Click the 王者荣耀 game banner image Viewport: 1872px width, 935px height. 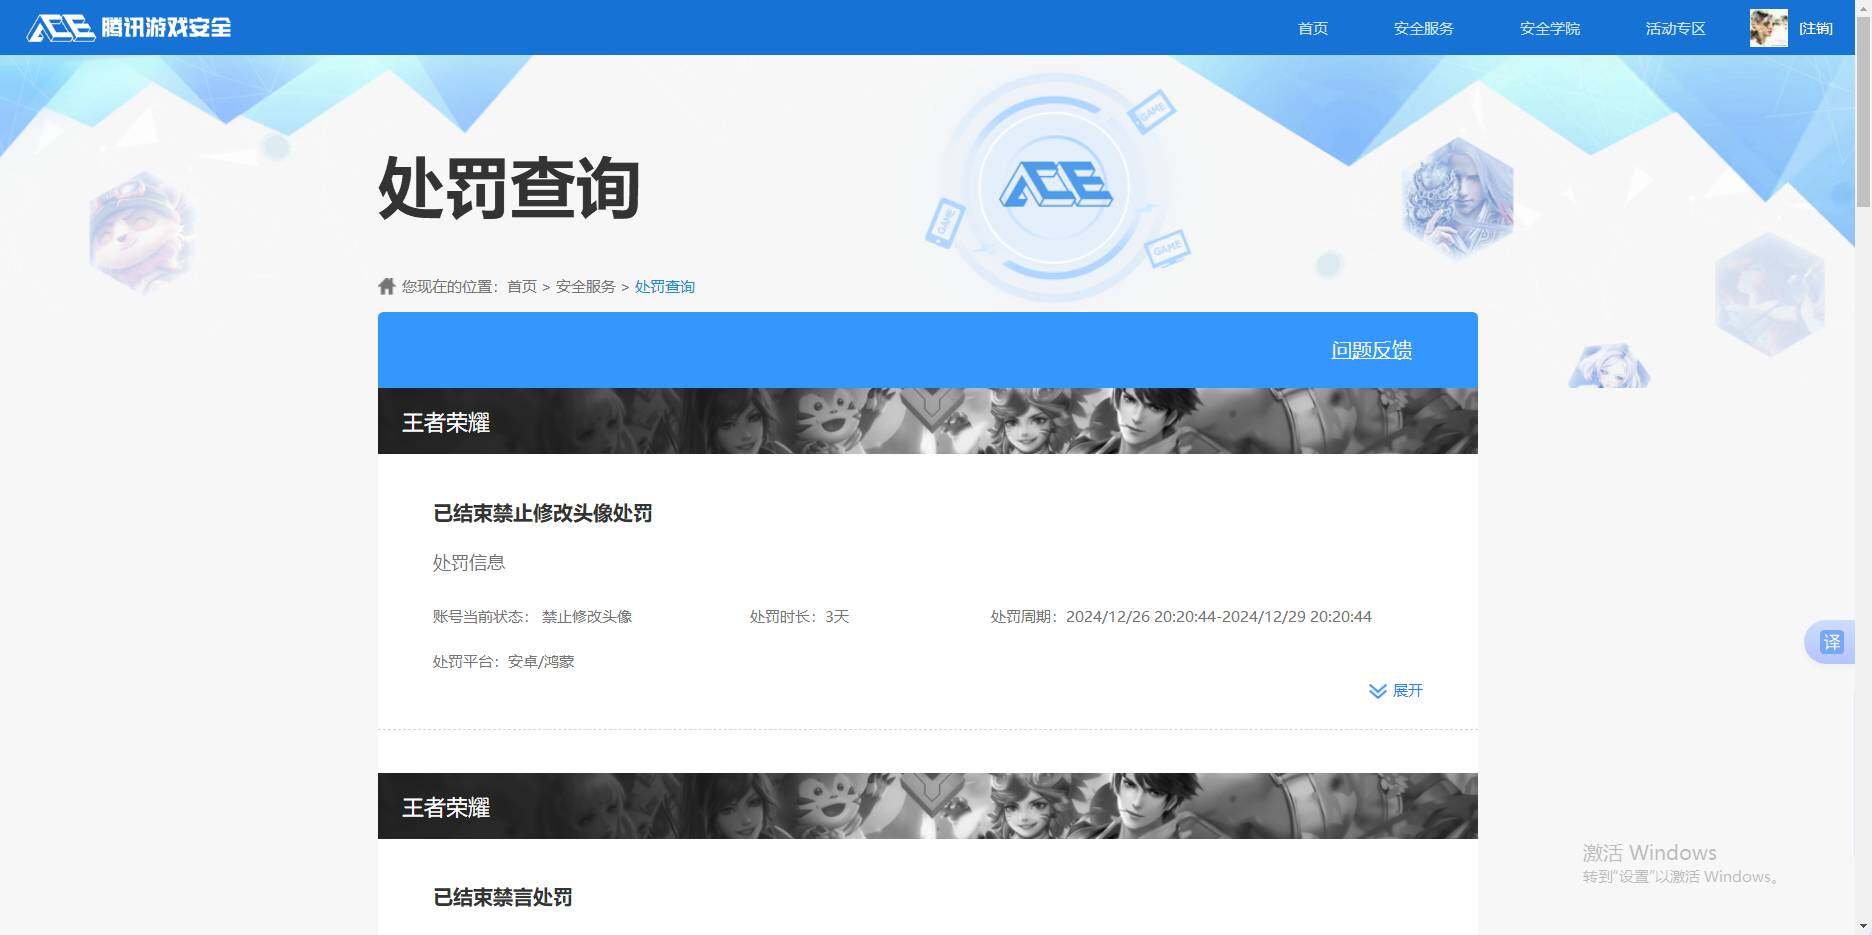point(926,421)
